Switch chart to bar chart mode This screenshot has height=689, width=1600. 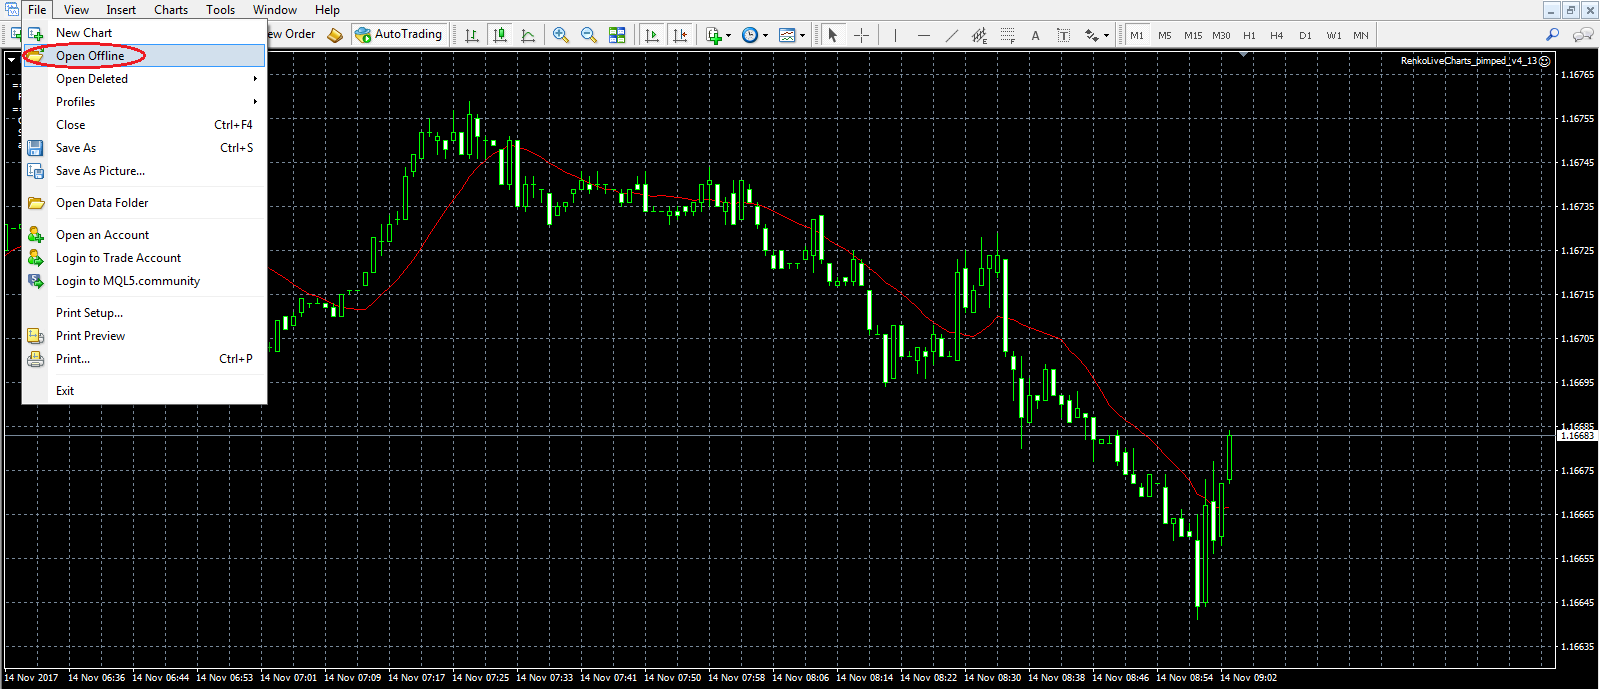tap(472, 35)
